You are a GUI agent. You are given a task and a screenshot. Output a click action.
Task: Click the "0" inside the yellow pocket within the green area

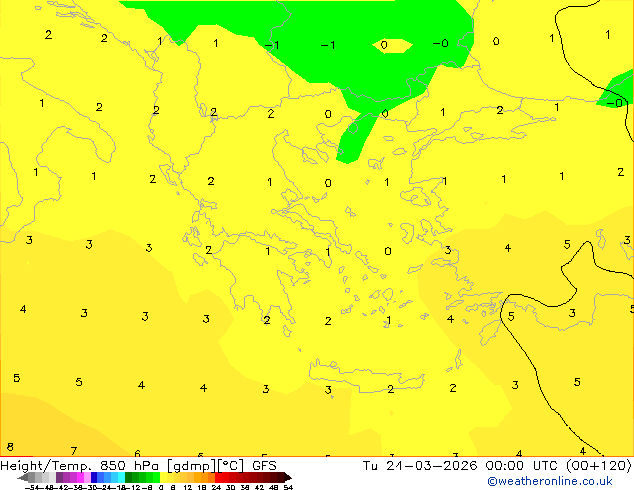click(x=384, y=44)
